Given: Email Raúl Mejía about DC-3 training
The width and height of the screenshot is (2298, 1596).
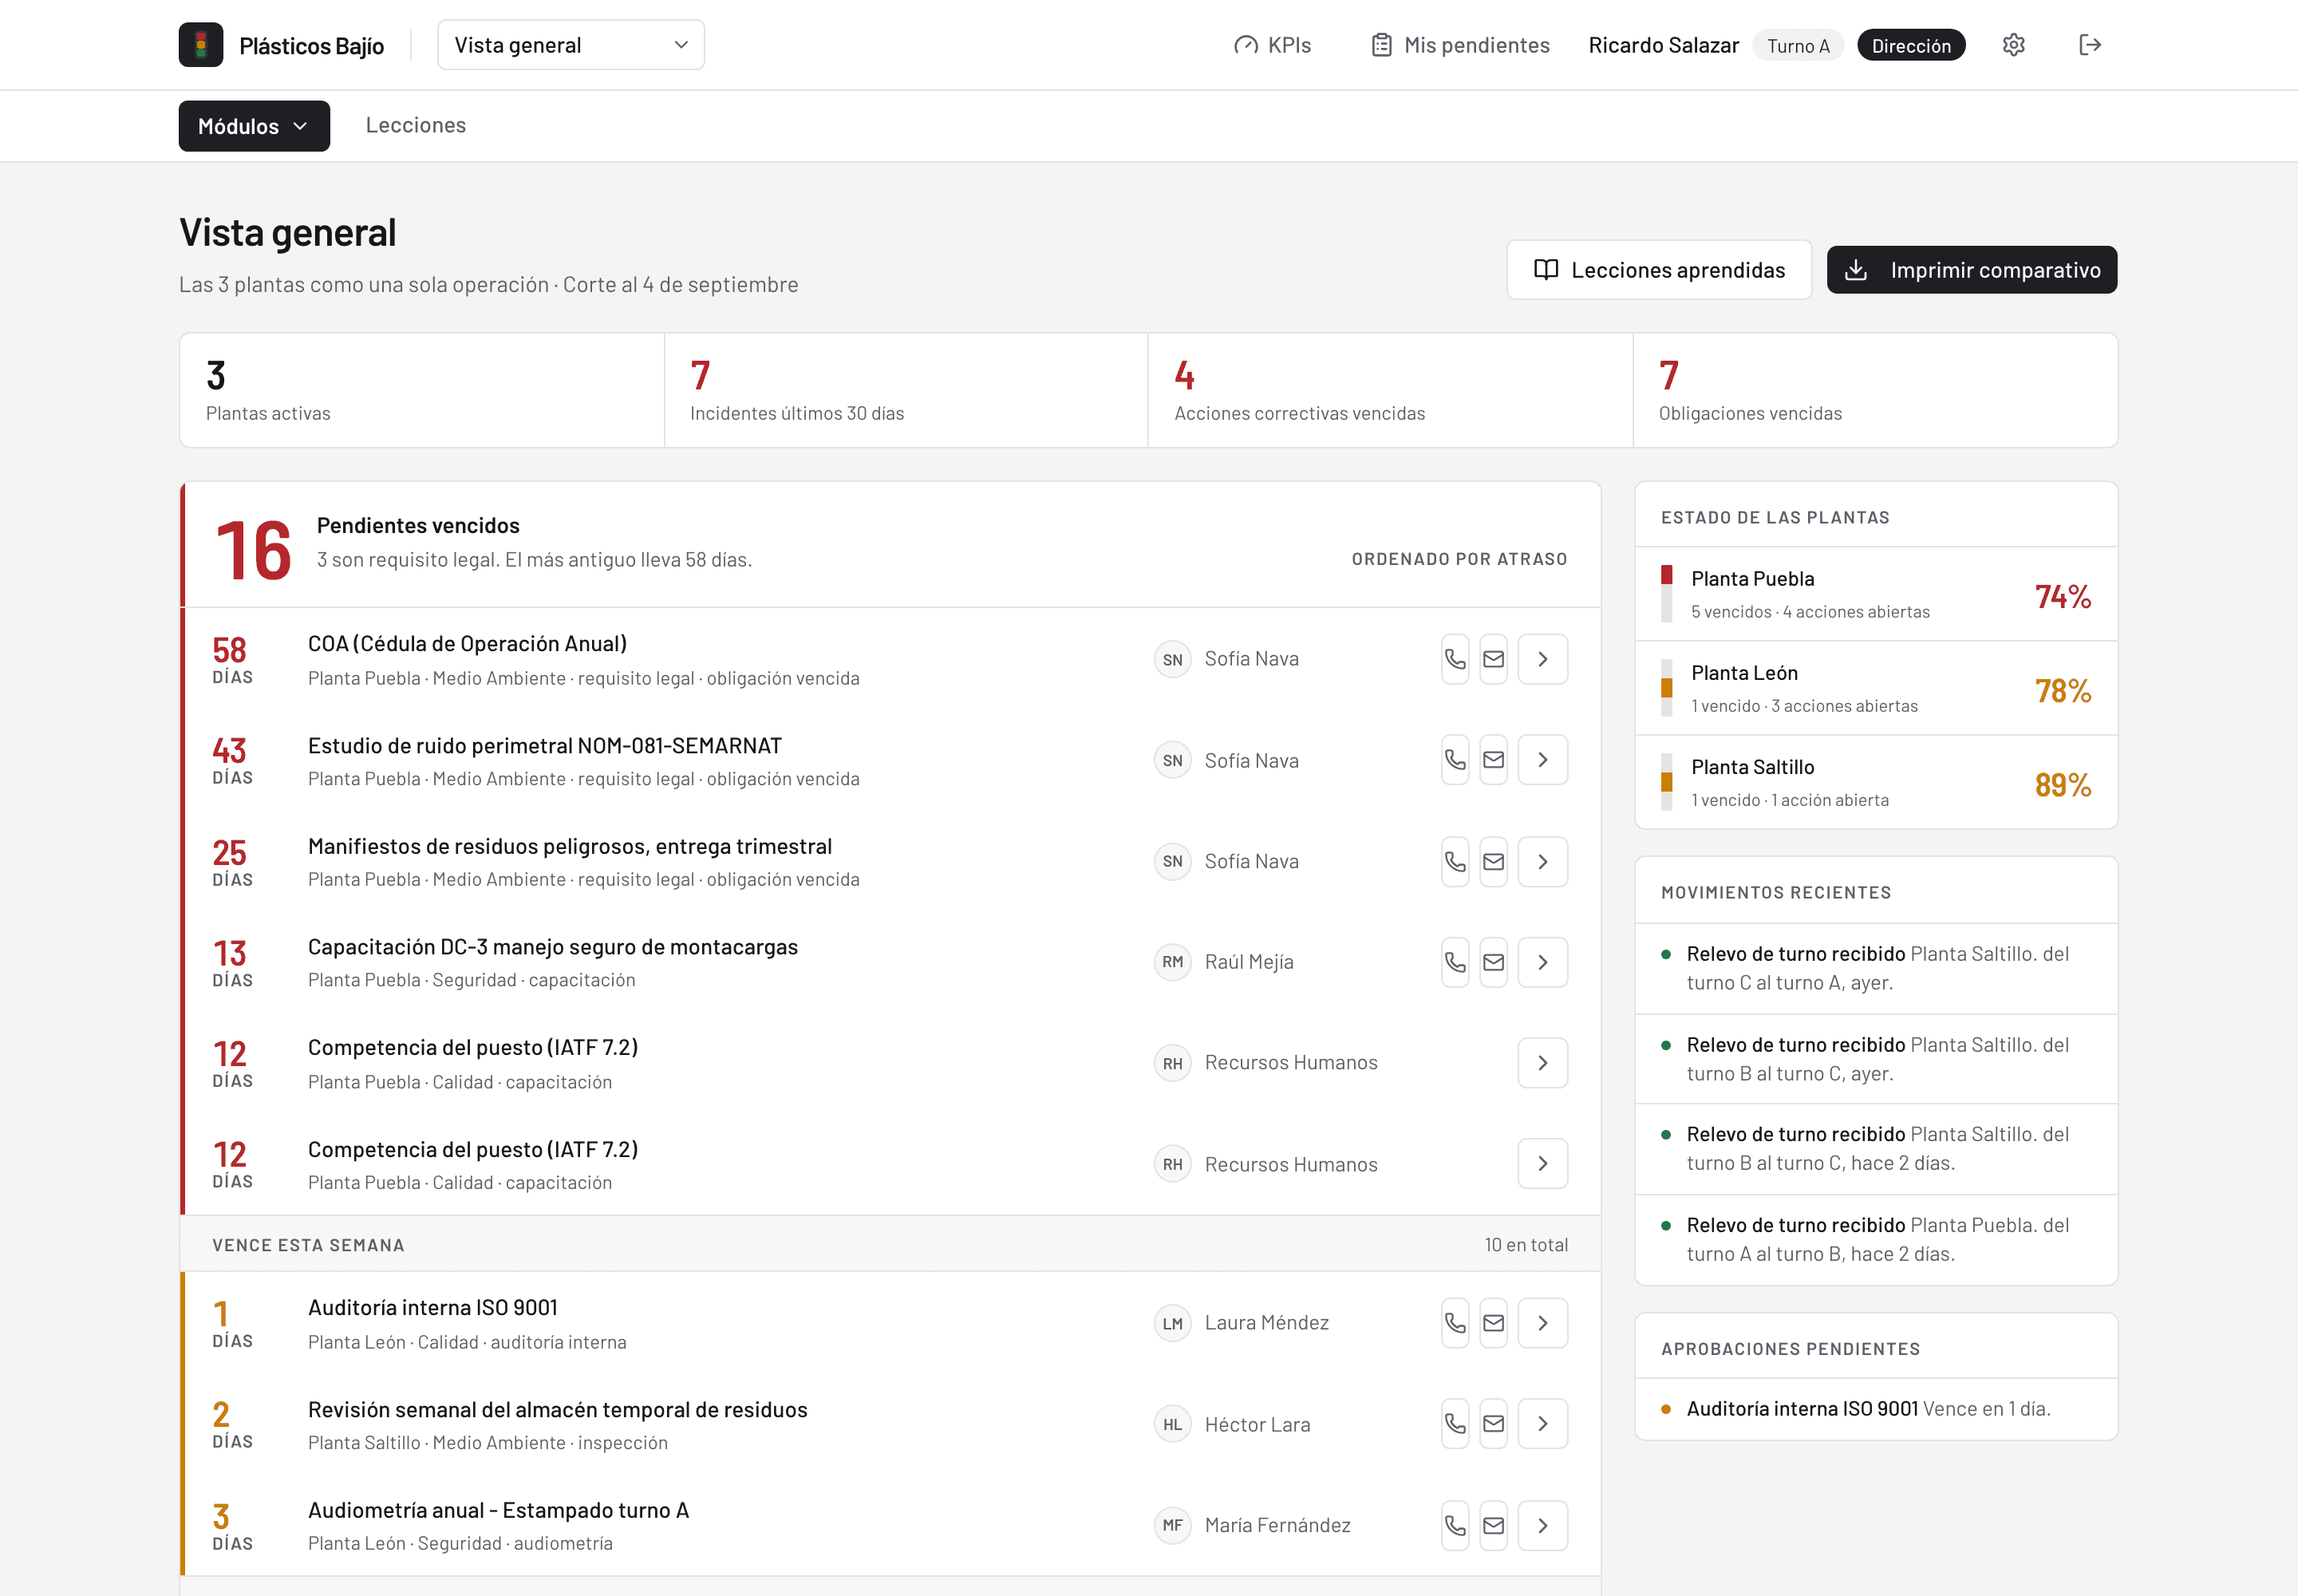Looking at the screenshot, I should point(1493,962).
